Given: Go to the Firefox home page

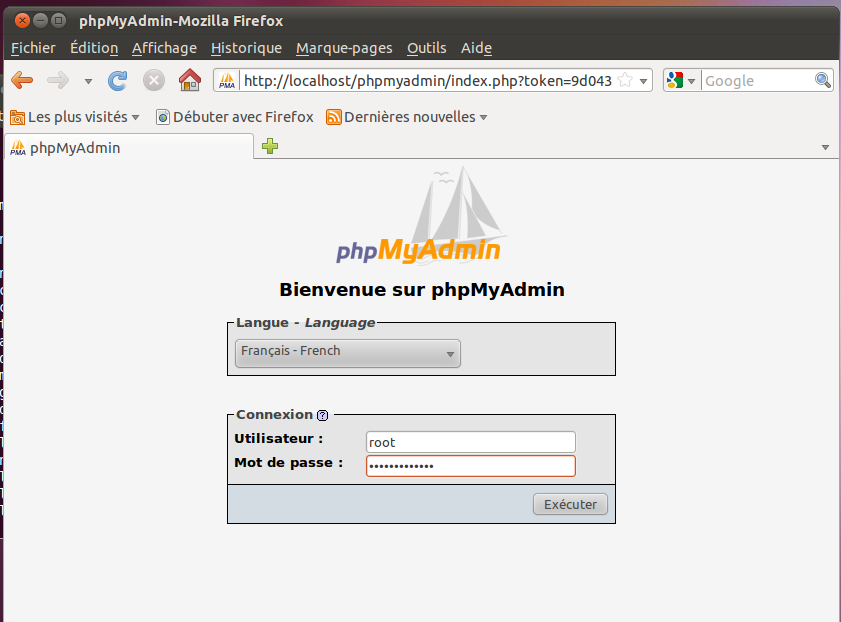Looking at the screenshot, I should (x=189, y=81).
